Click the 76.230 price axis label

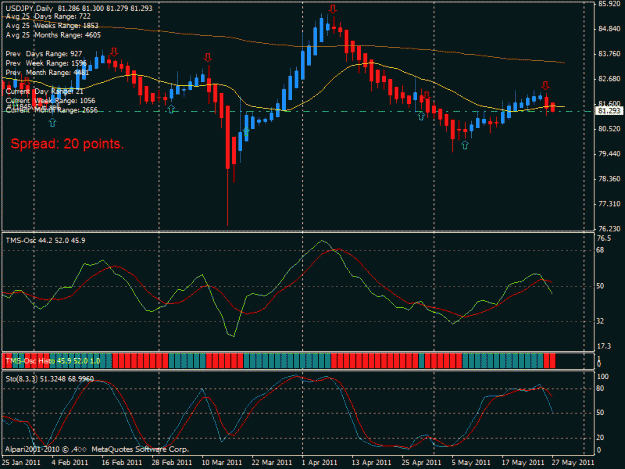click(609, 229)
